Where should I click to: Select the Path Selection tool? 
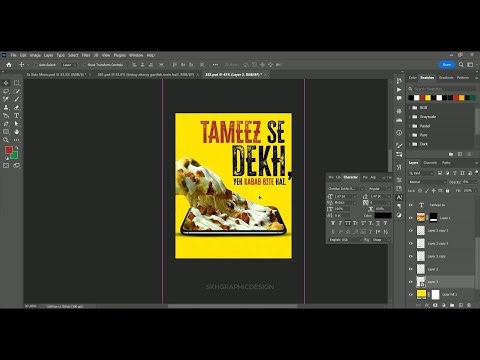click(16, 124)
